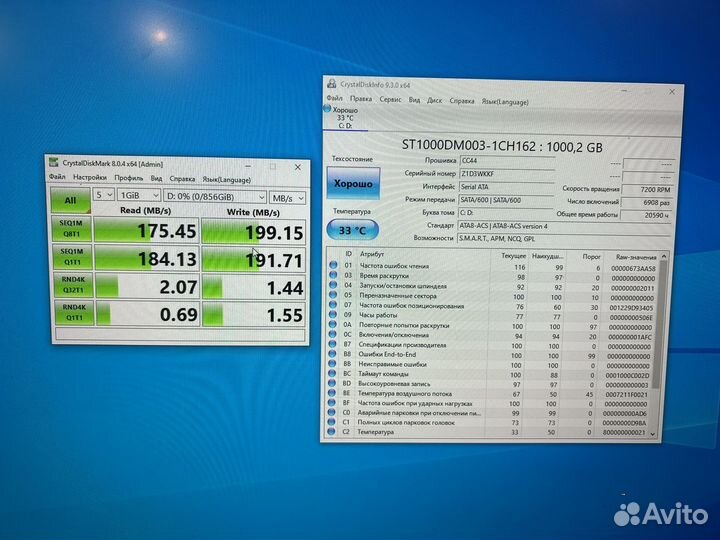
Task: Click status icon for 07 Частота ошибок позиционирования
Action: (333, 304)
